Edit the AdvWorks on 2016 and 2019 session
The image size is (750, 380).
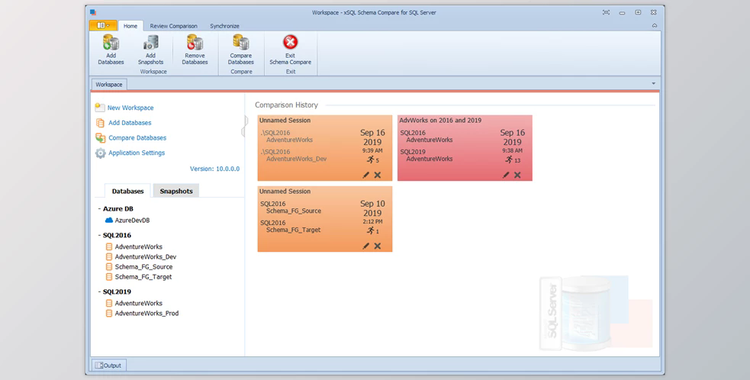506,175
